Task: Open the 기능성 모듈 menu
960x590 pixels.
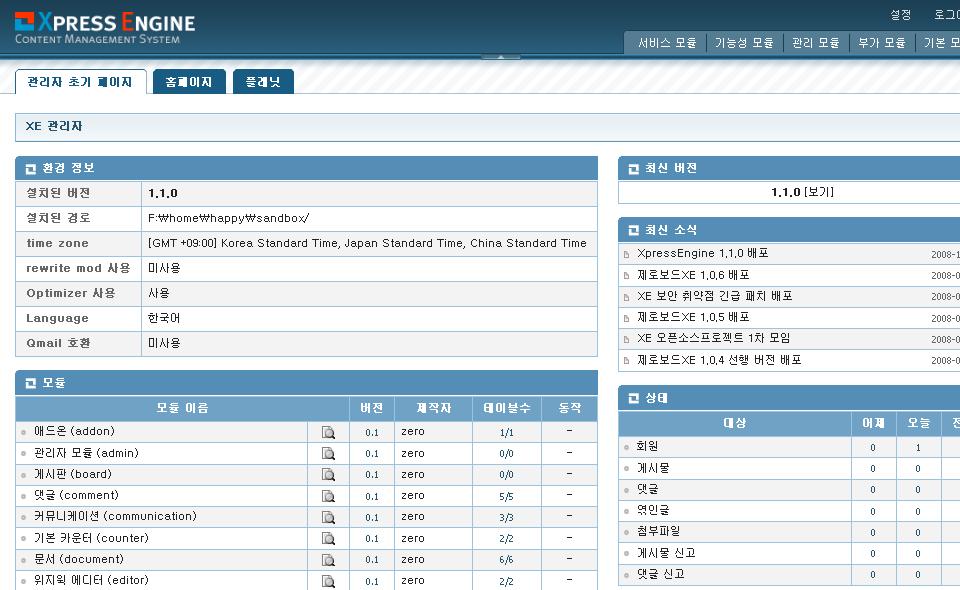Action: [744, 43]
